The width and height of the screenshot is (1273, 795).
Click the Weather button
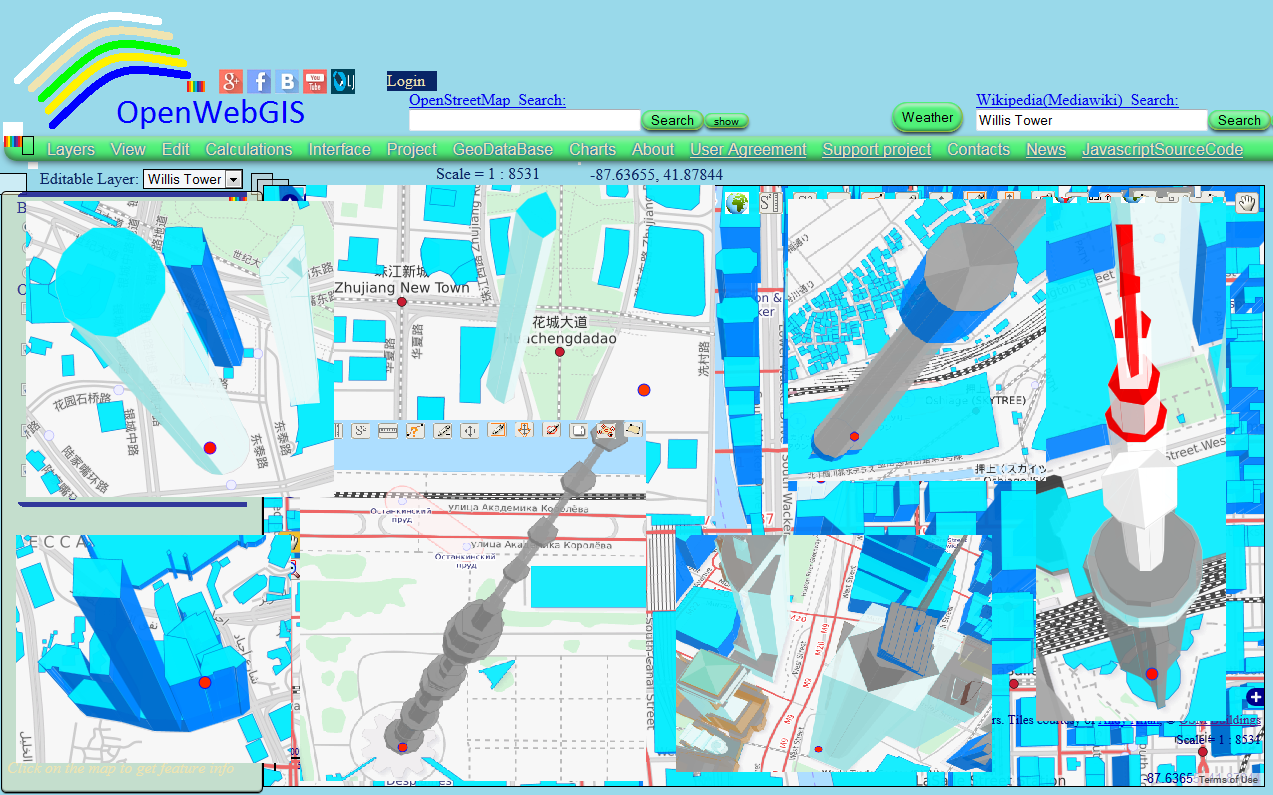point(926,117)
